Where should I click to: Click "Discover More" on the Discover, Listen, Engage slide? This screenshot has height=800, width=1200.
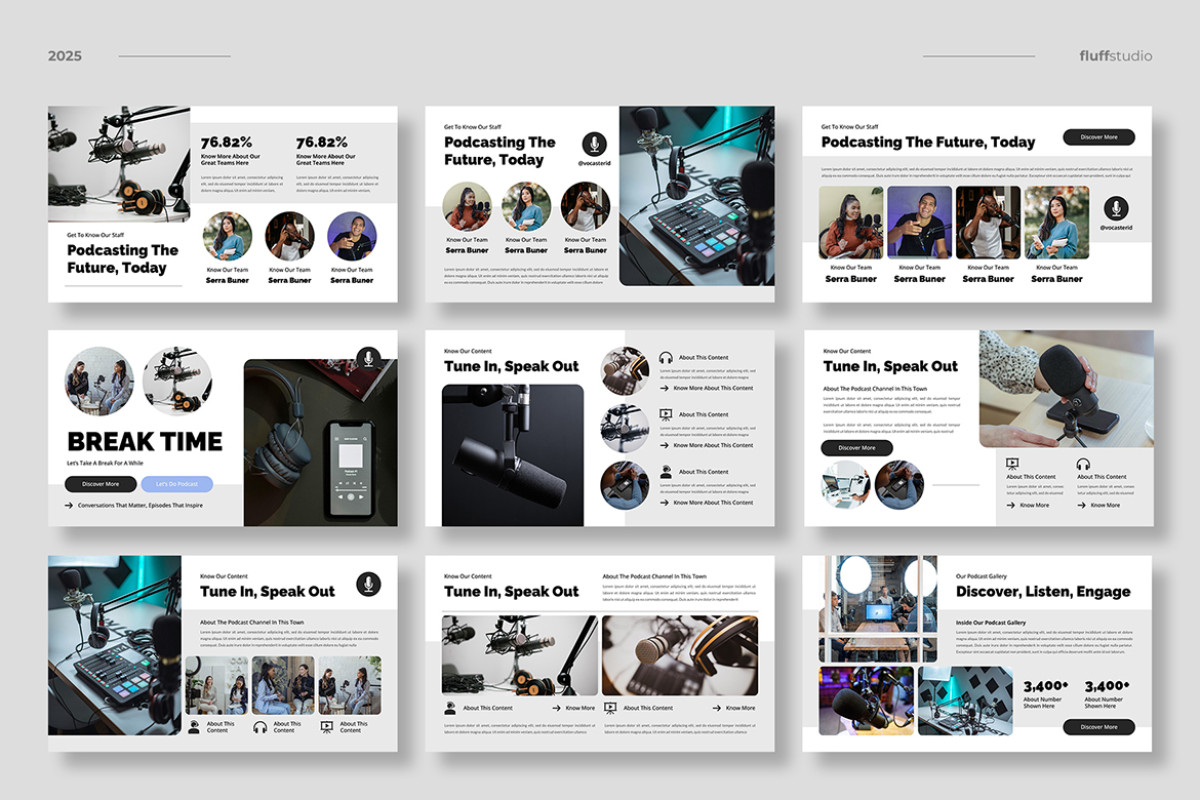coord(1100,727)
